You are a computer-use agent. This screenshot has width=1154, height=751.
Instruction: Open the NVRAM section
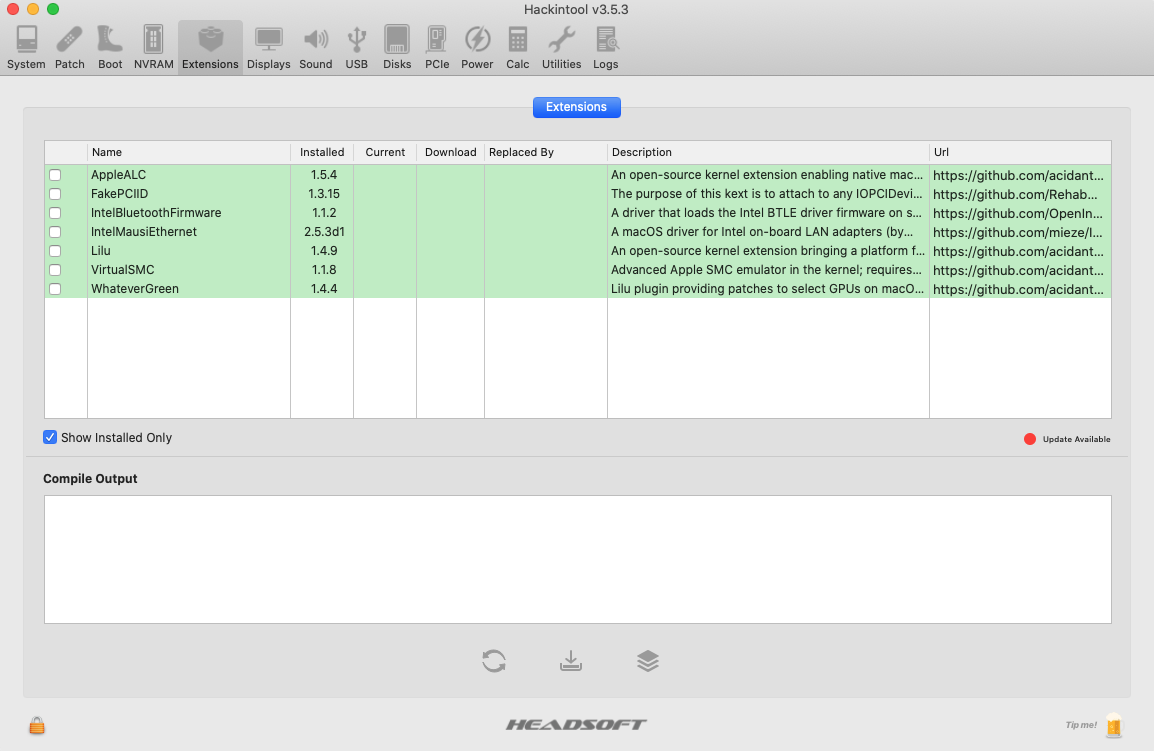click(154, 48)
